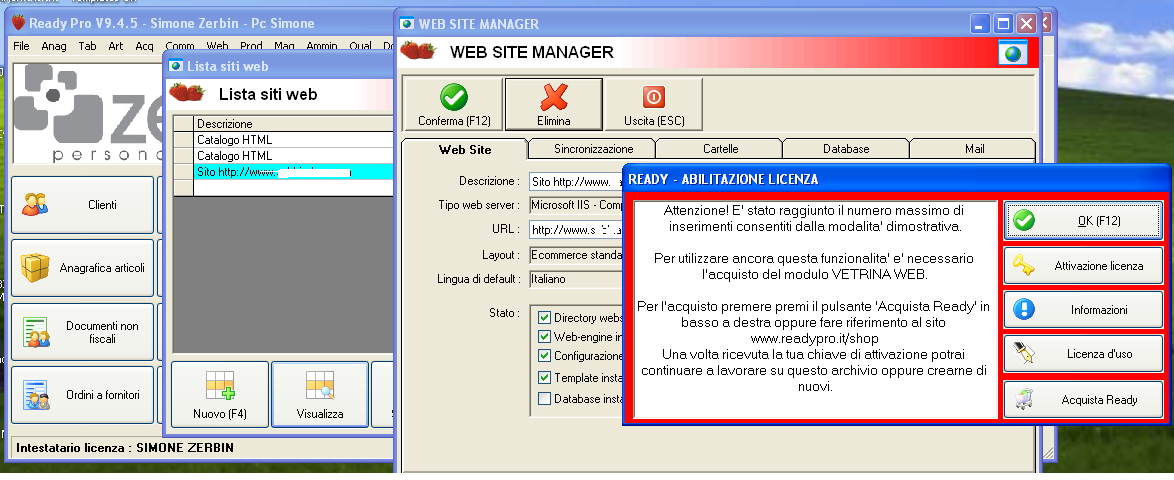Screen dimensions: 1174x480
Task: Click OK (F12) in license dialog
Action: tap(1083, 220)
